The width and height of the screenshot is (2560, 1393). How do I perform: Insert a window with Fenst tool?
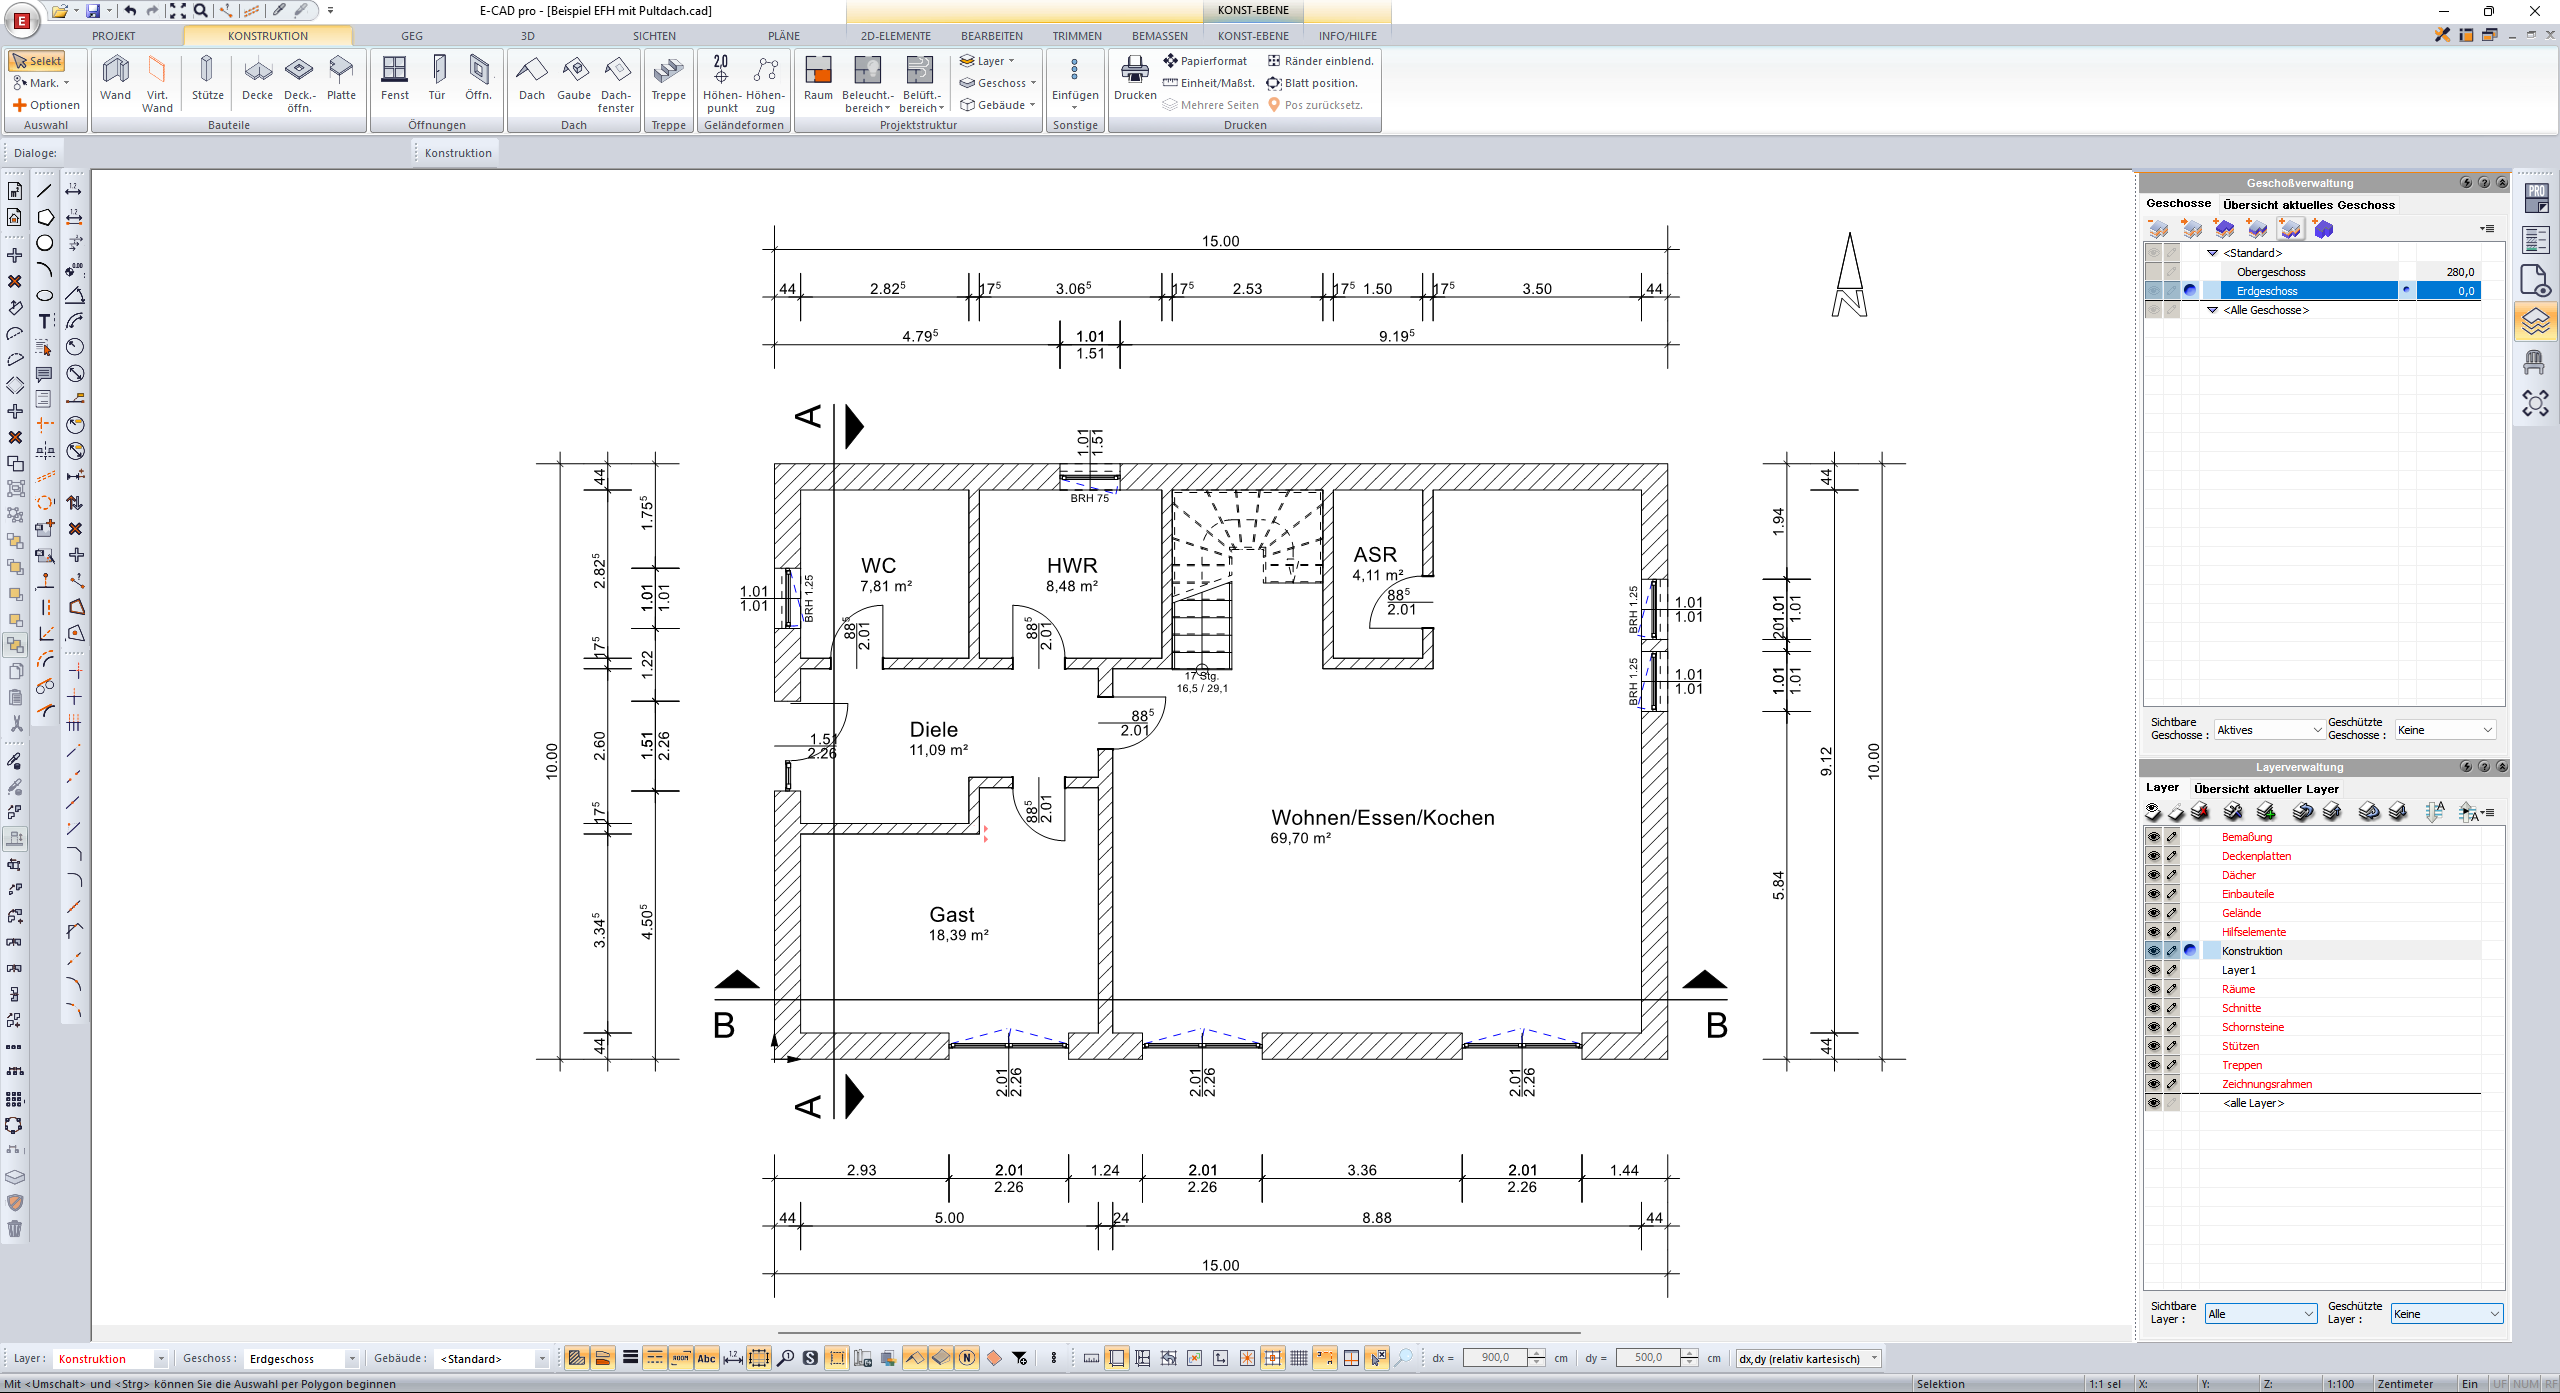click(394, 78)
